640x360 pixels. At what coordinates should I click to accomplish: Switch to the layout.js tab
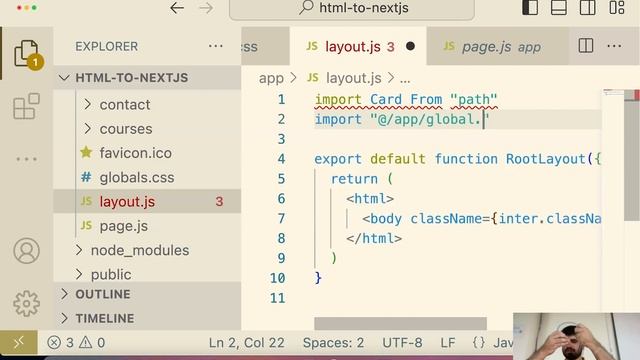click(x=358, y=47)
